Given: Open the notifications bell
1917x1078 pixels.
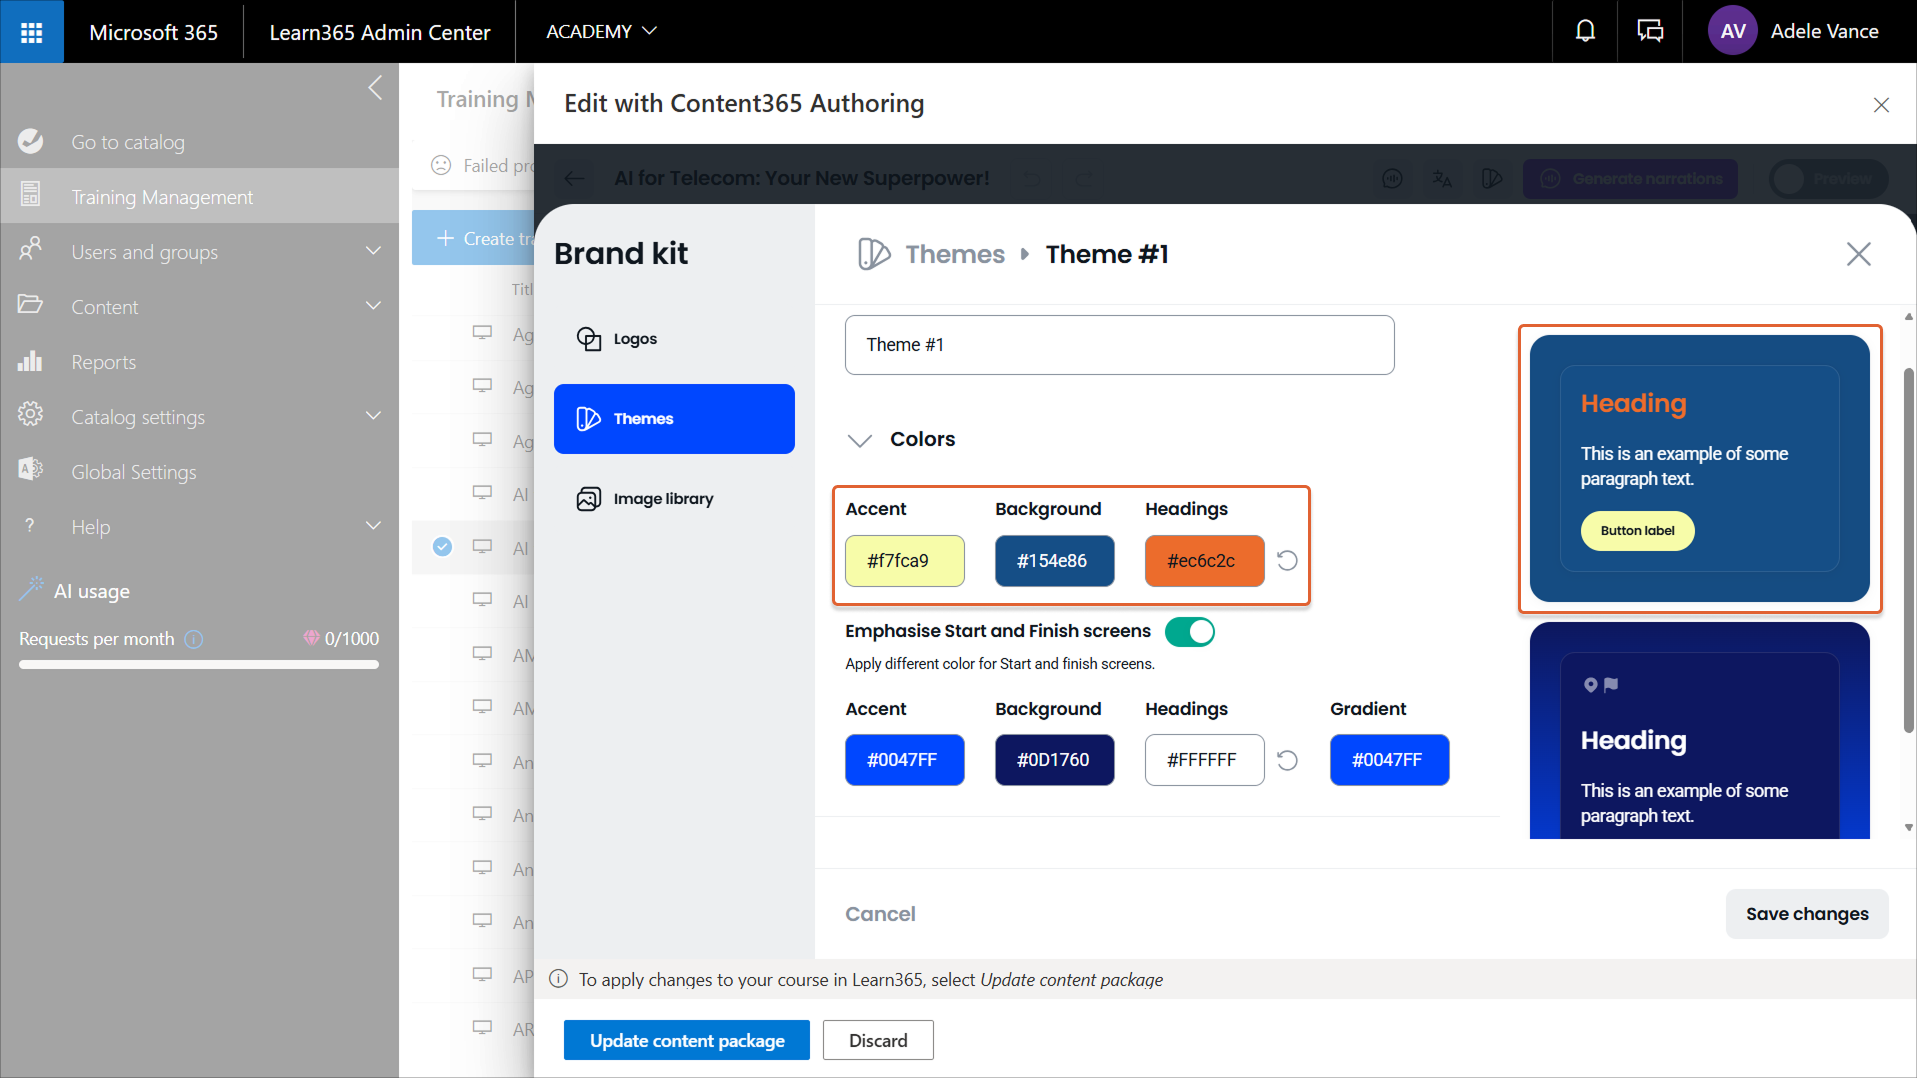Looking at the screenshot, I should pyautogui.click(x=1585, y=32).
